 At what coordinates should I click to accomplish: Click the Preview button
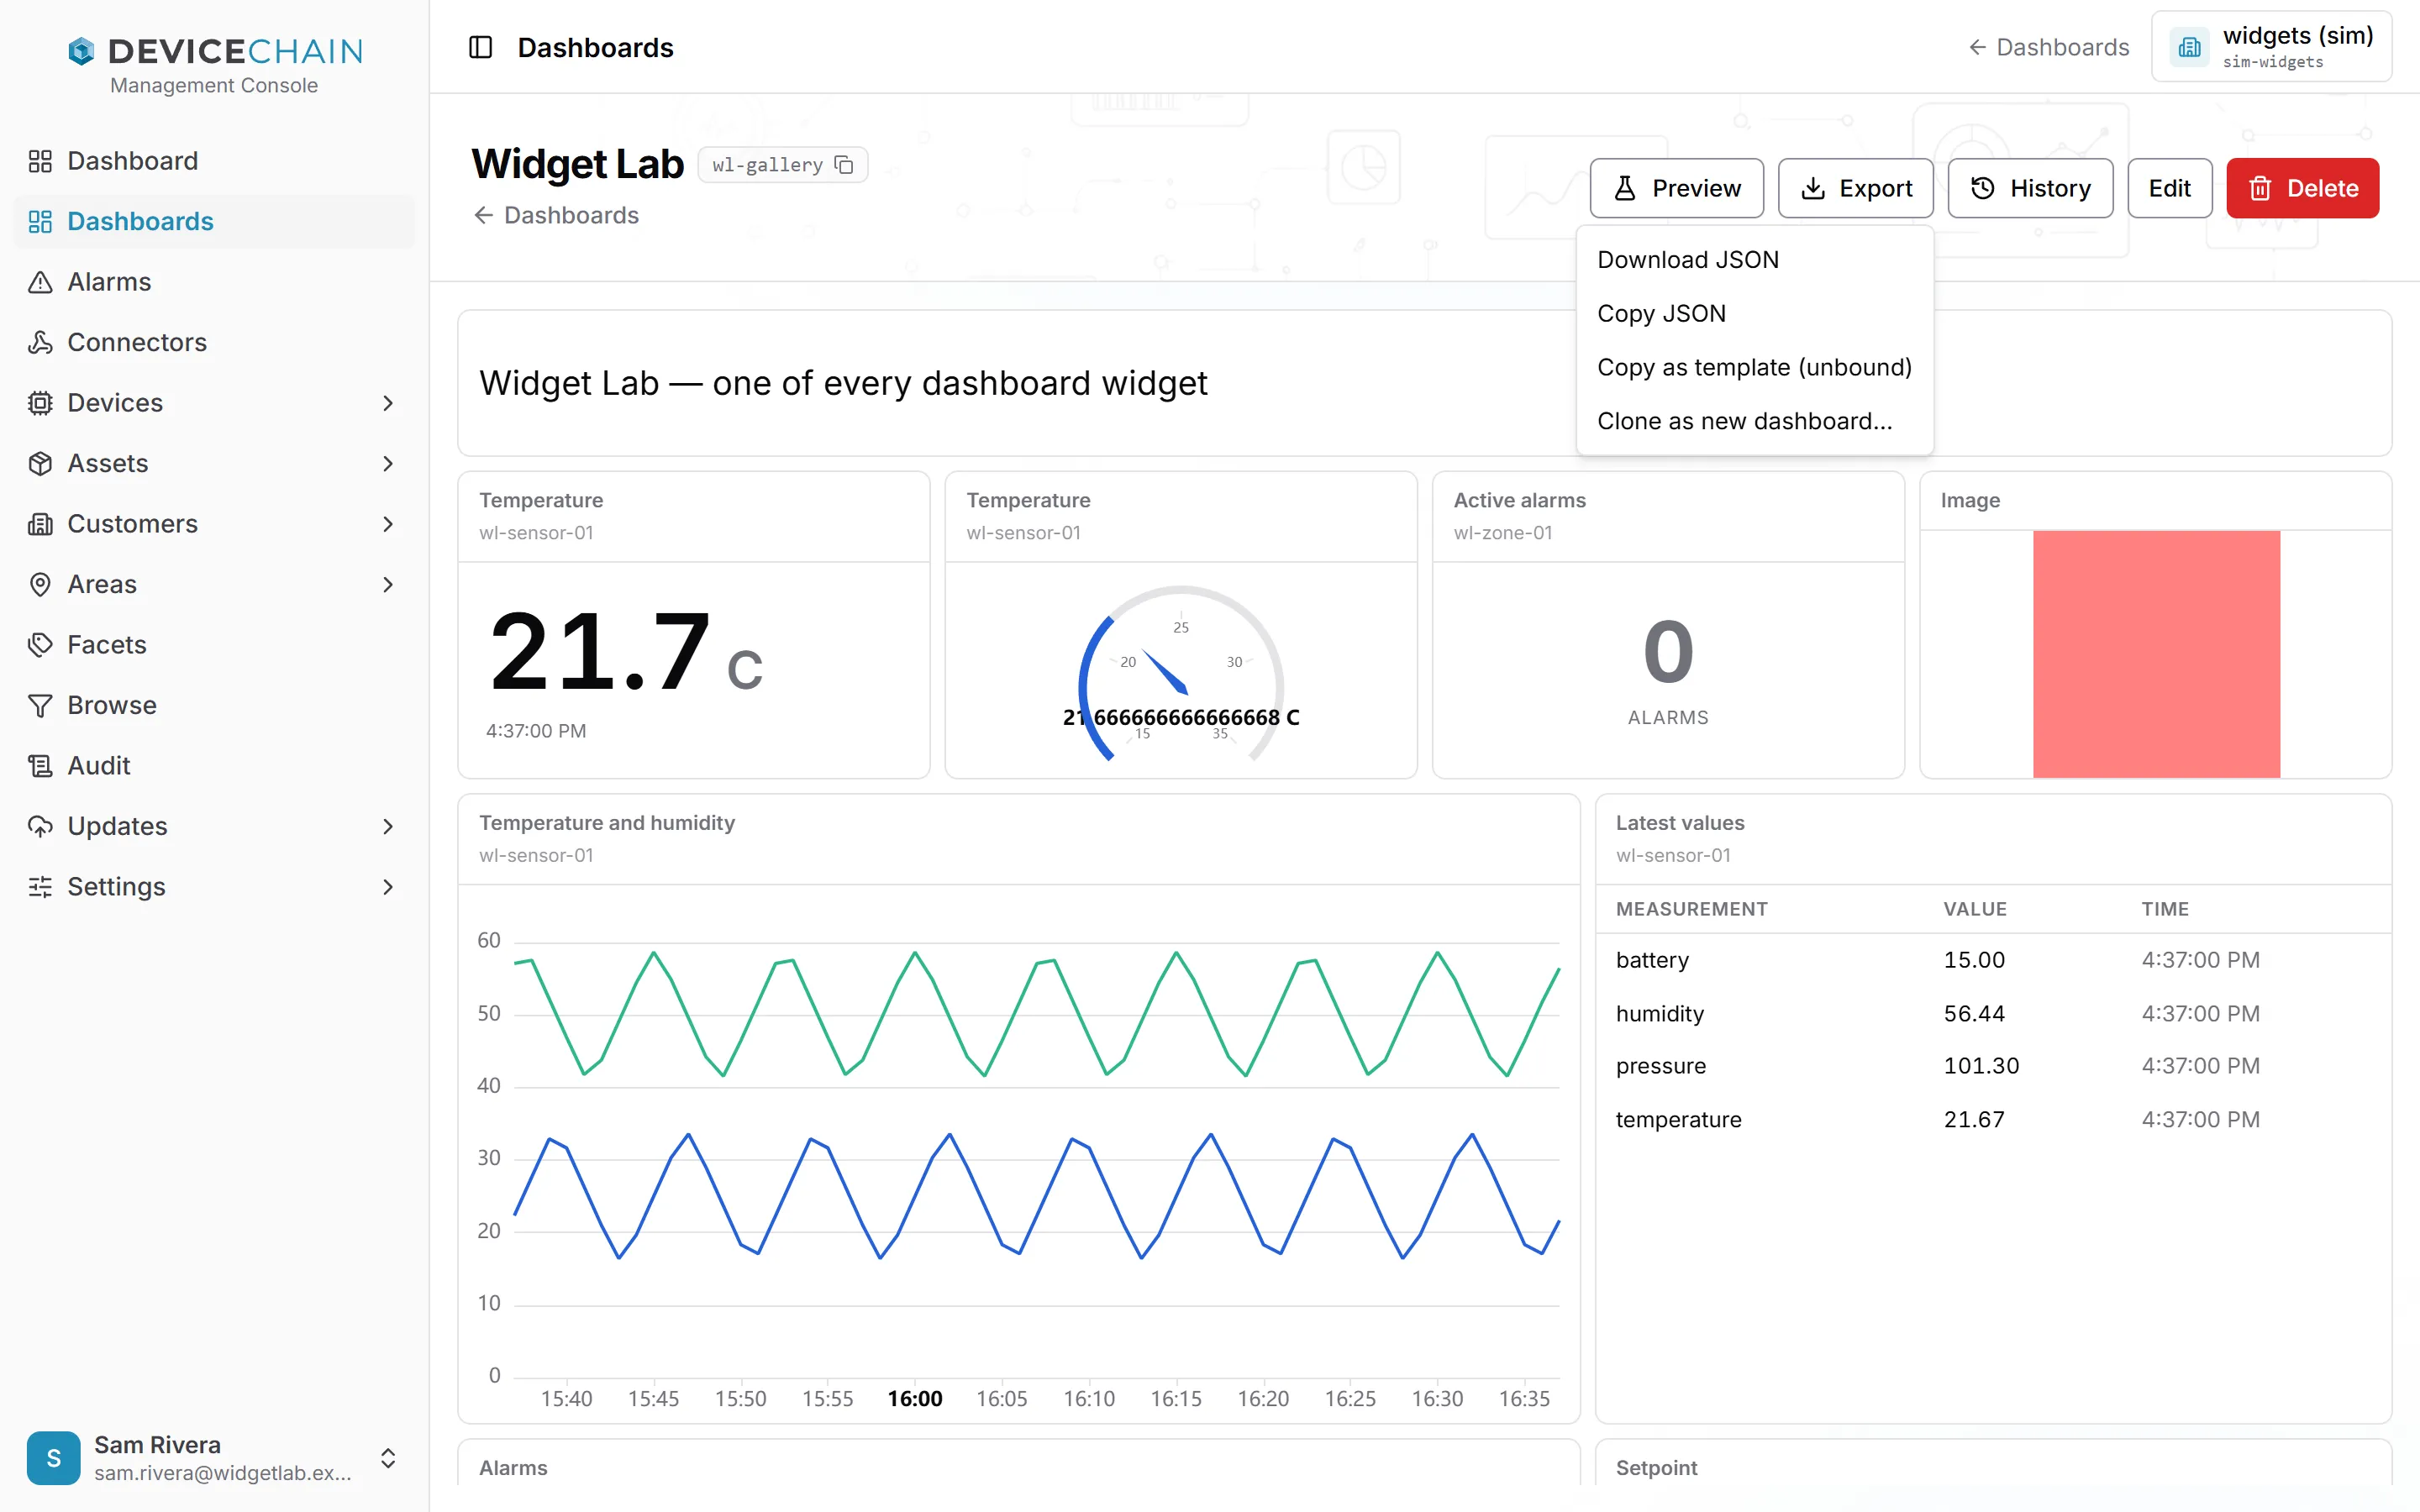tap(1676, 188)
